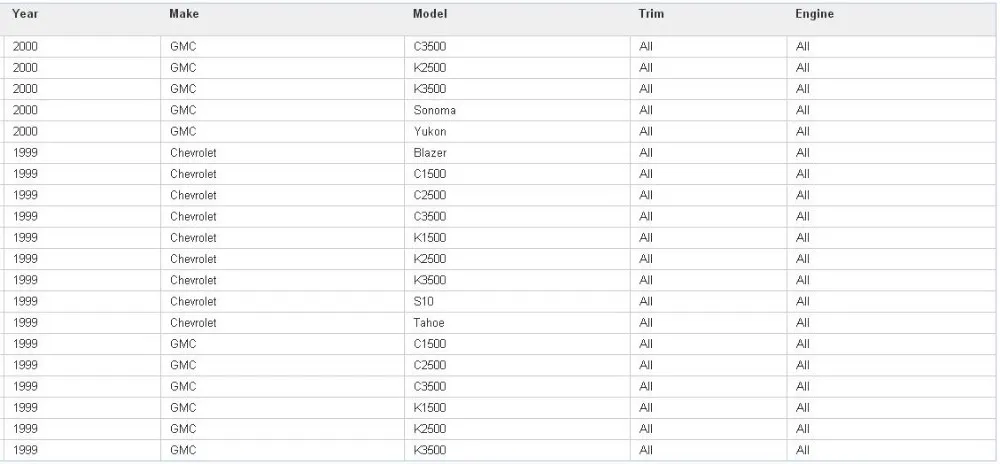The height and width of the screenshot is (464, 1000).
Task: Select the year 1999 cell in Tahoe row
Action: (25, 323)
